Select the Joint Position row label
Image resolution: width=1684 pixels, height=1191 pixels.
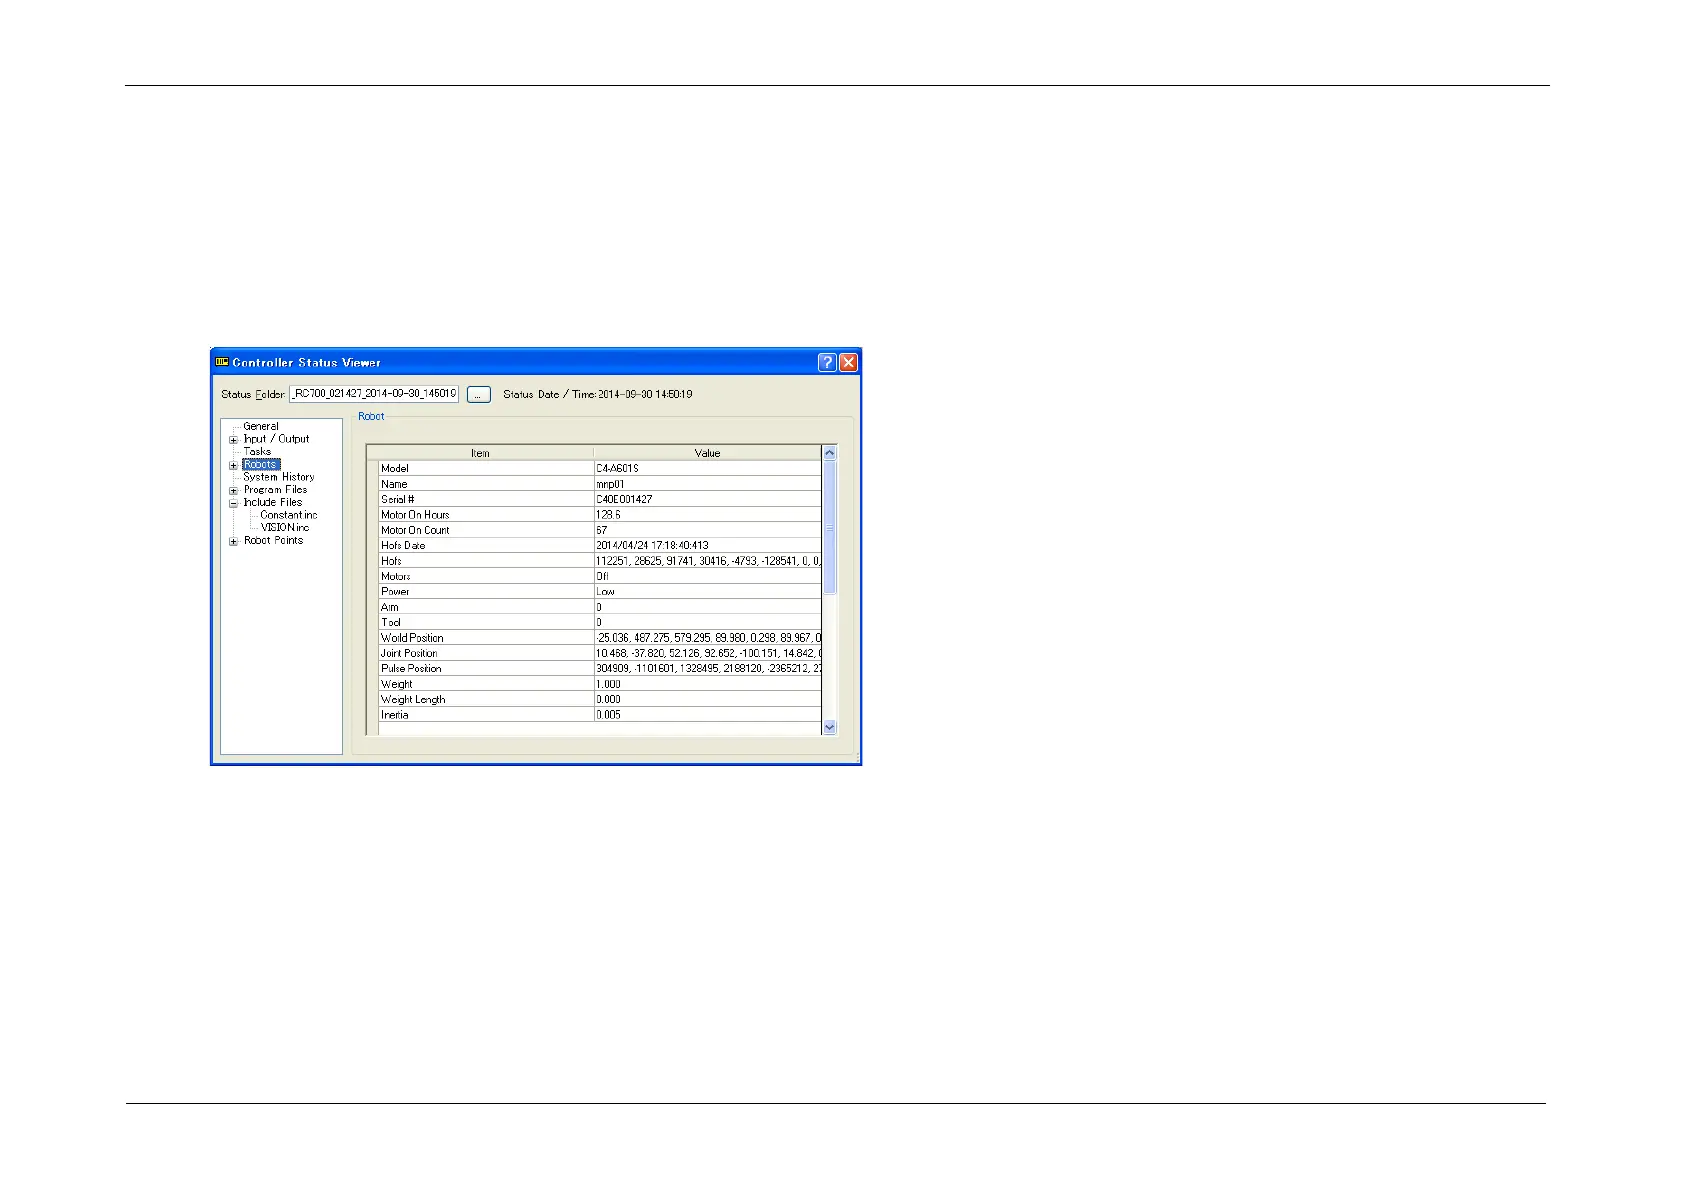click(x=409, y=653)
